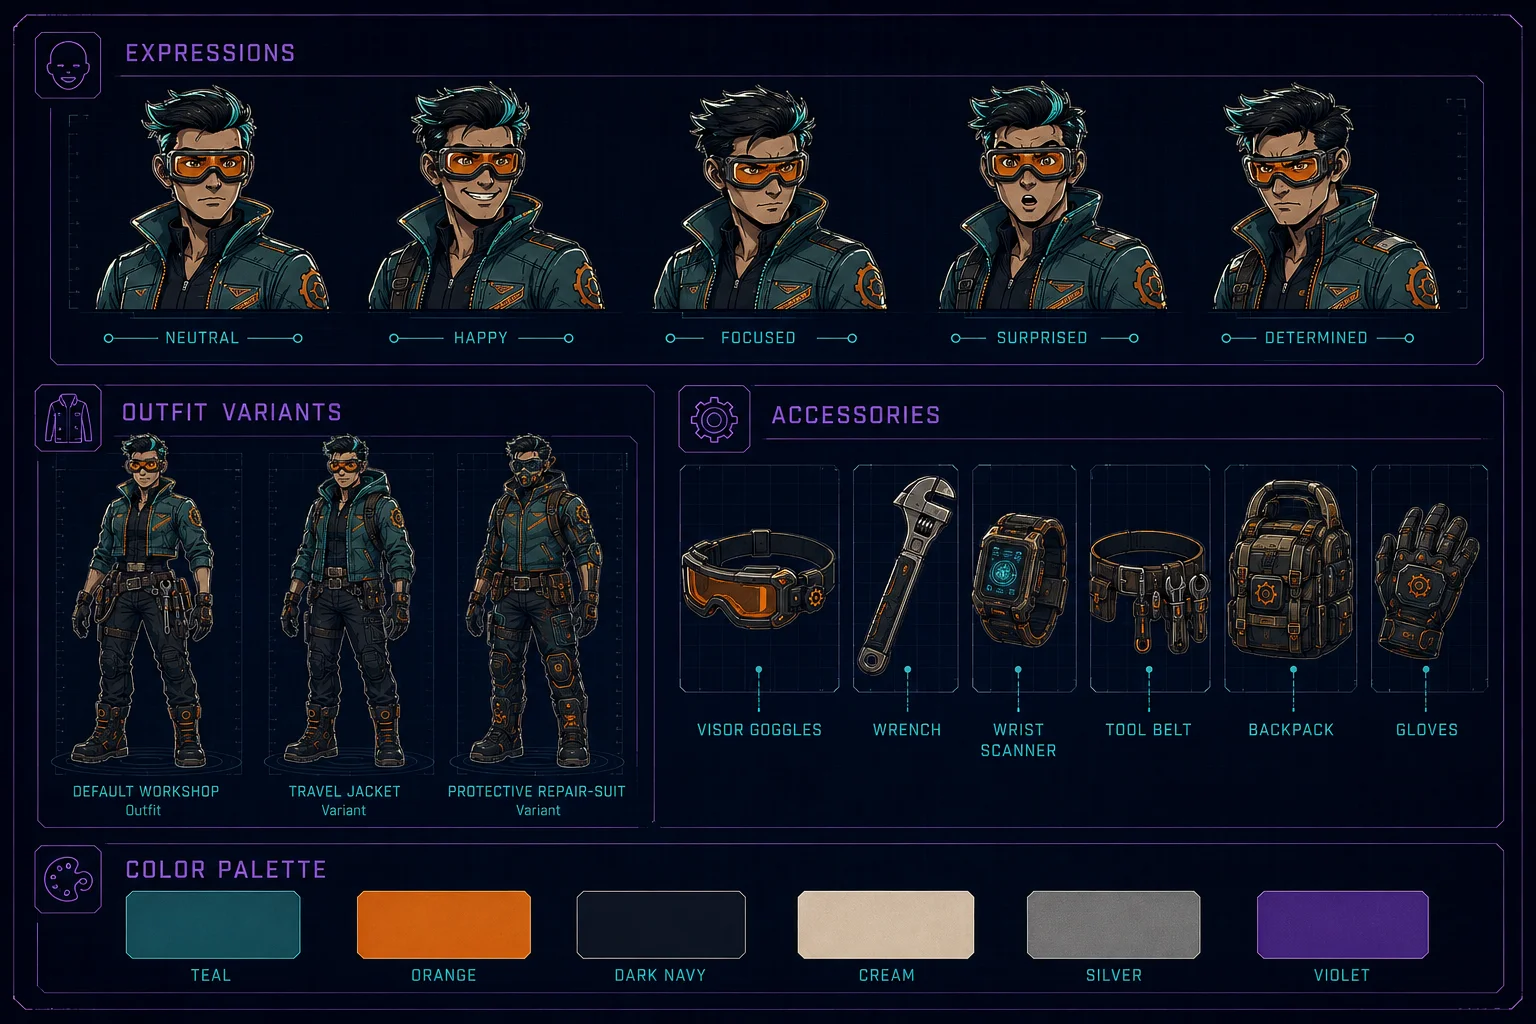Image resolution: width=1536 pixels, height=1024 pixels.
Task: Click the WRIST SCANNER label
Action: (1018, 740)
